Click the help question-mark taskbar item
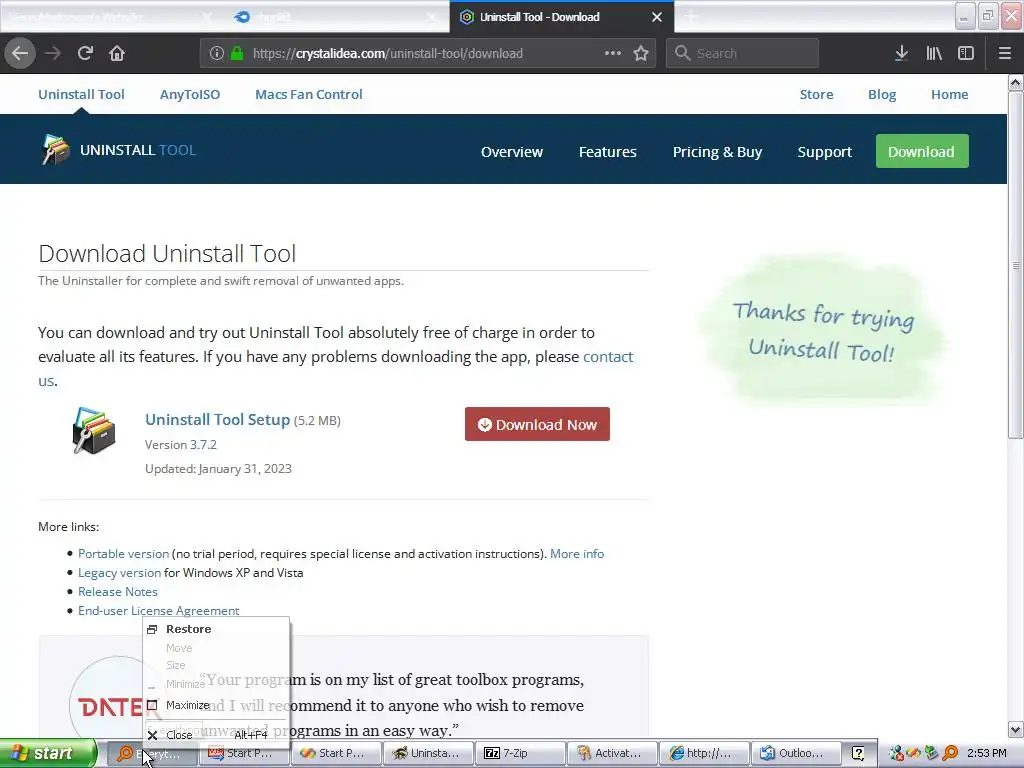1024x768 pixels. pos(859,753)
